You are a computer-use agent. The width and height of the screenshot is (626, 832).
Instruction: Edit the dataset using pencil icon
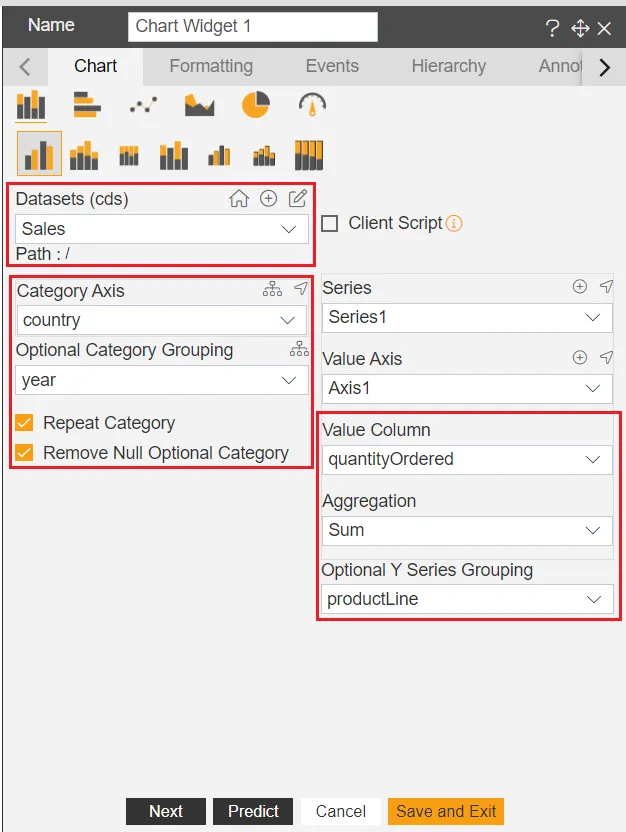[x=298, y=198]
